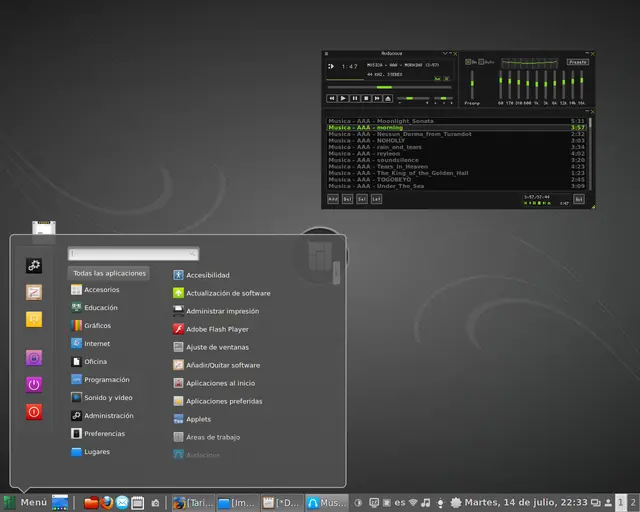The height and width of the screenshot is (512, 640).
Task: Adjust the Audacious volume slider
Action: [x=413, y=98]
